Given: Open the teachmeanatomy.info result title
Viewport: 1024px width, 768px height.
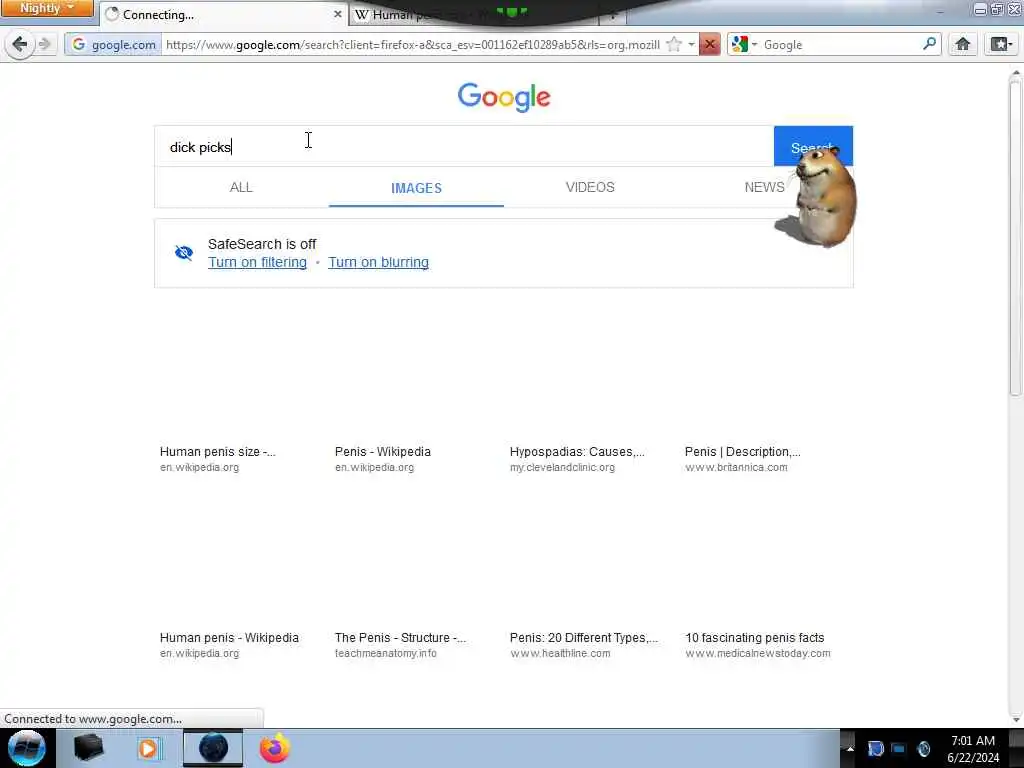Looking at the screenshot, I should pos(400,637).
